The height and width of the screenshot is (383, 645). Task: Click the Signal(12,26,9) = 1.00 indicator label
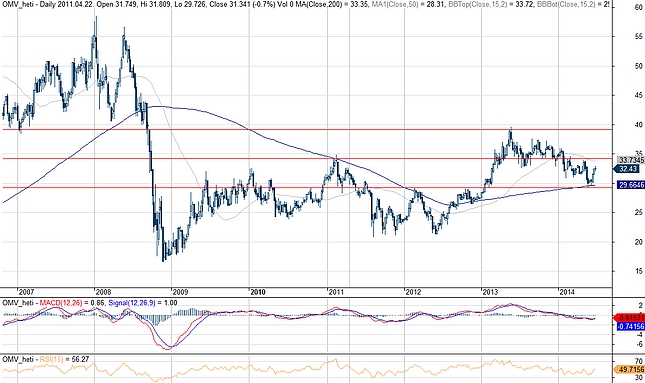(143, 303)
